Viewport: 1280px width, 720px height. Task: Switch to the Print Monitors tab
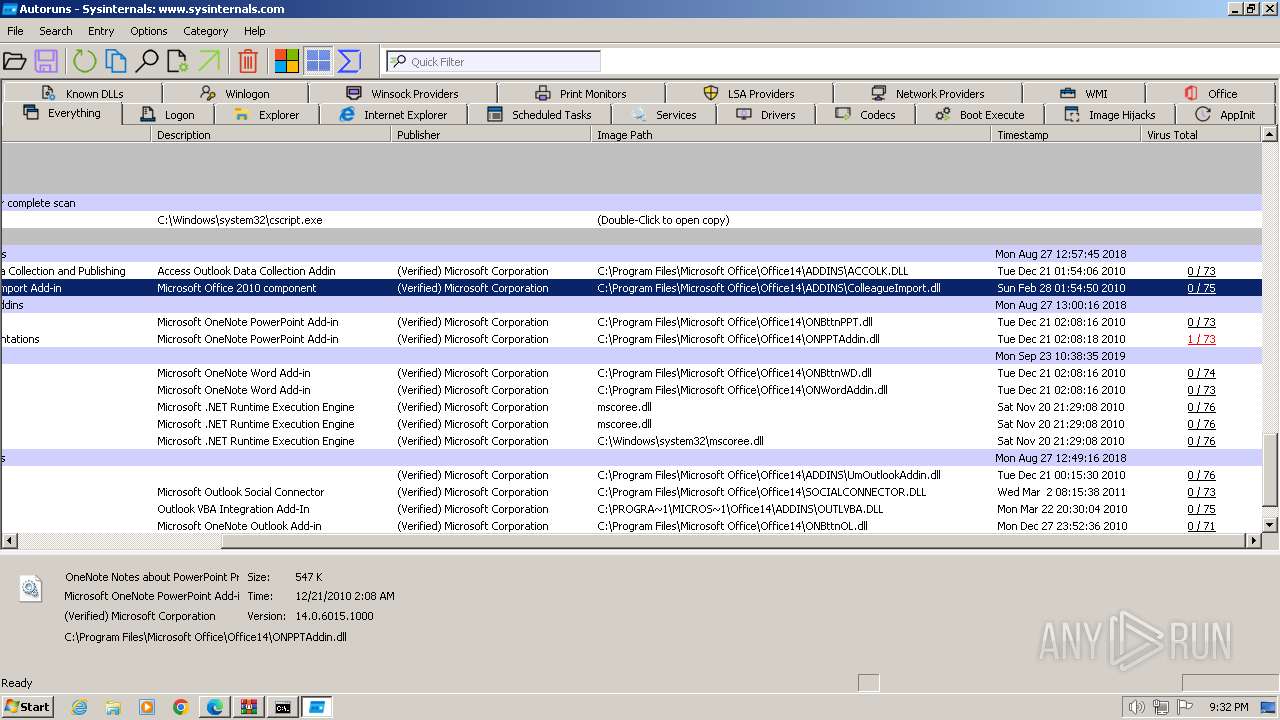581,93
